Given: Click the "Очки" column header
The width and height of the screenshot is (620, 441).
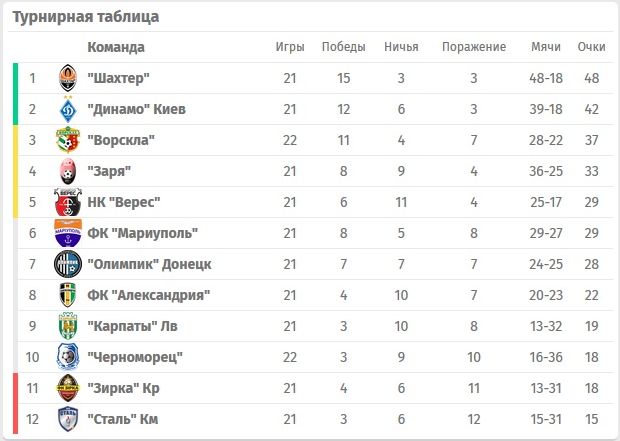Looking at the screenshot, I should point(591,47).
